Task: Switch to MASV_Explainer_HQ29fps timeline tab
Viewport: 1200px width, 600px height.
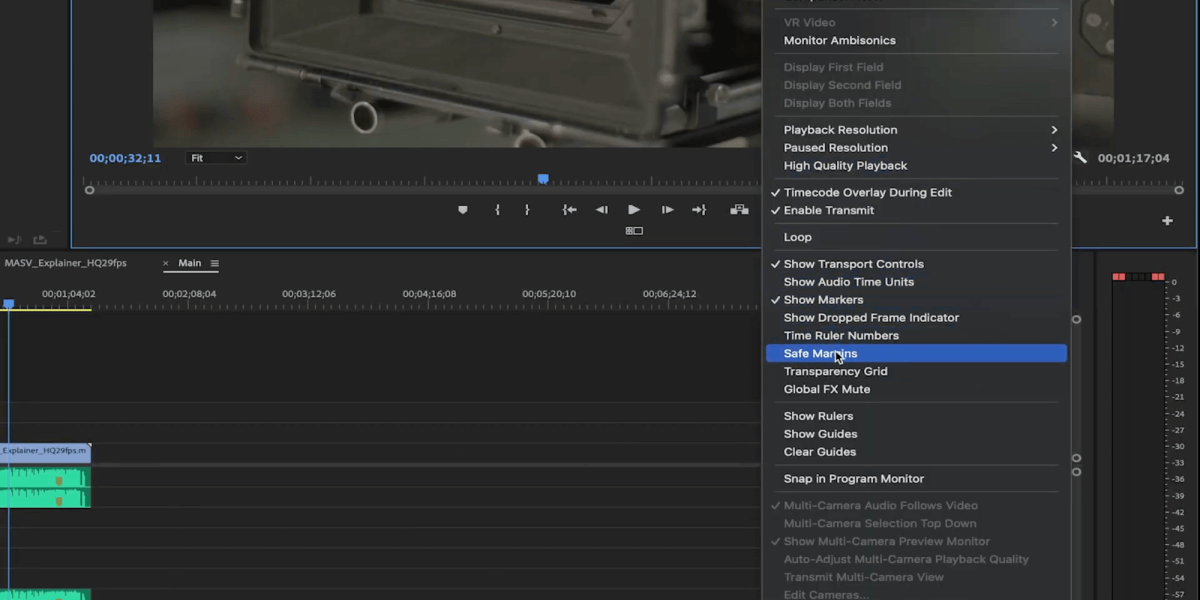Action: tap(66, 263)
